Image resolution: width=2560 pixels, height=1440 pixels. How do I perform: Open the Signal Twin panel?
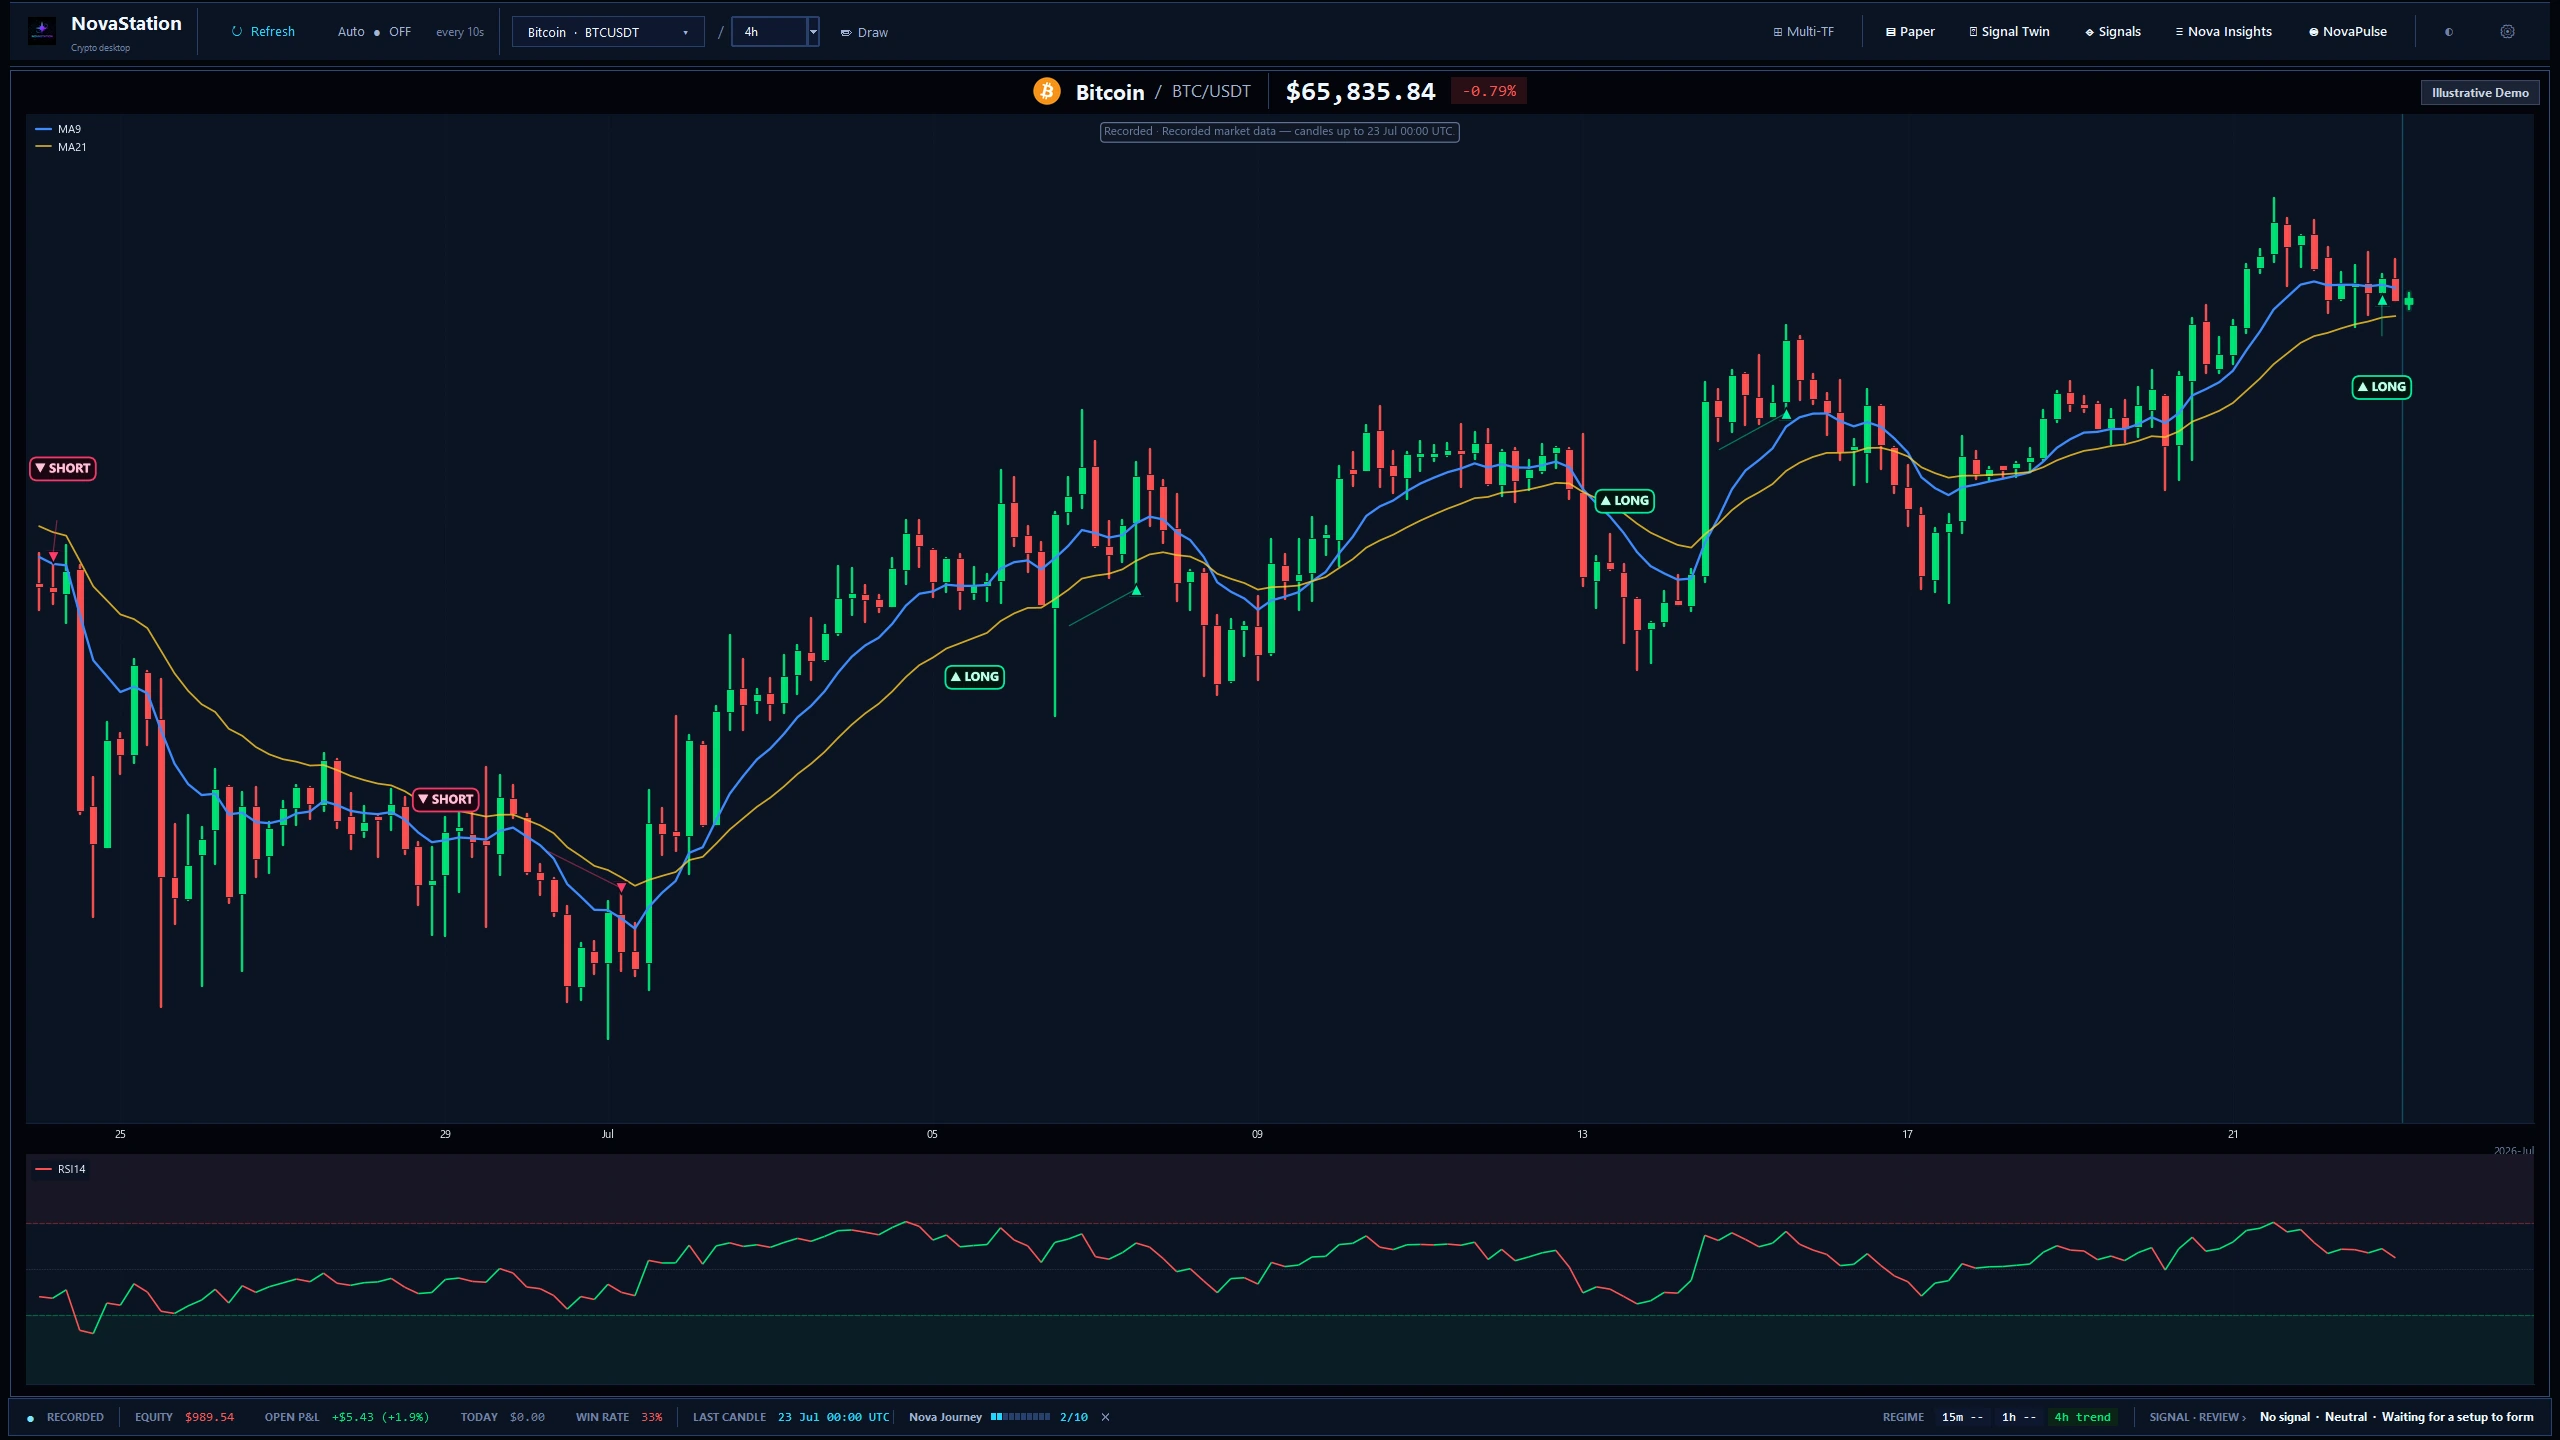(2009, 32)
